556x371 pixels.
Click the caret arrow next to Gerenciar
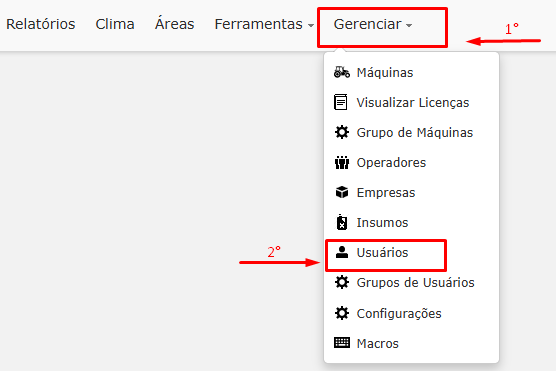click(409, 26)
